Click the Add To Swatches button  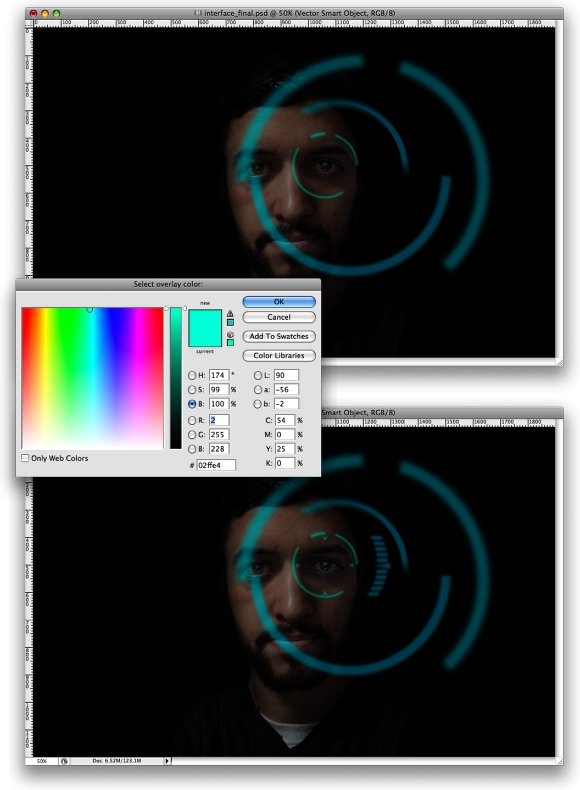279,336
